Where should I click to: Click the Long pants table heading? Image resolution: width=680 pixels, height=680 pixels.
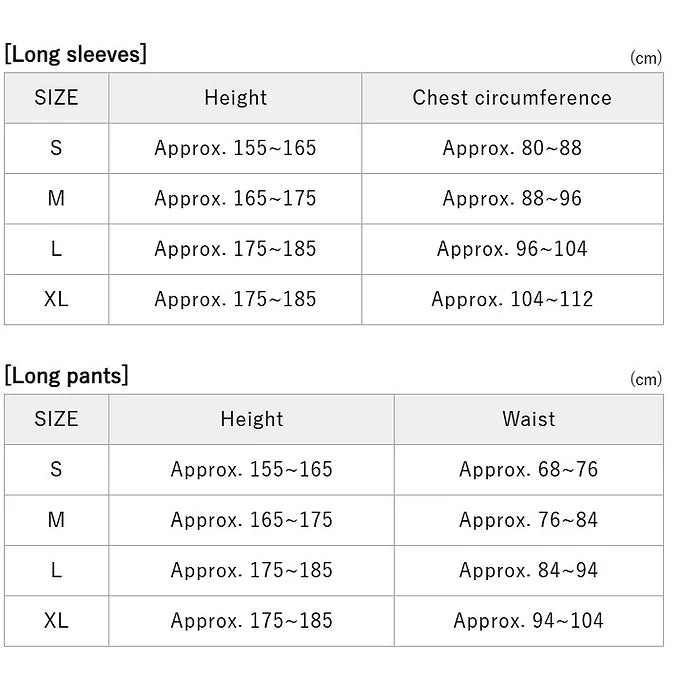pyautogui.click(x=66, y=376)
